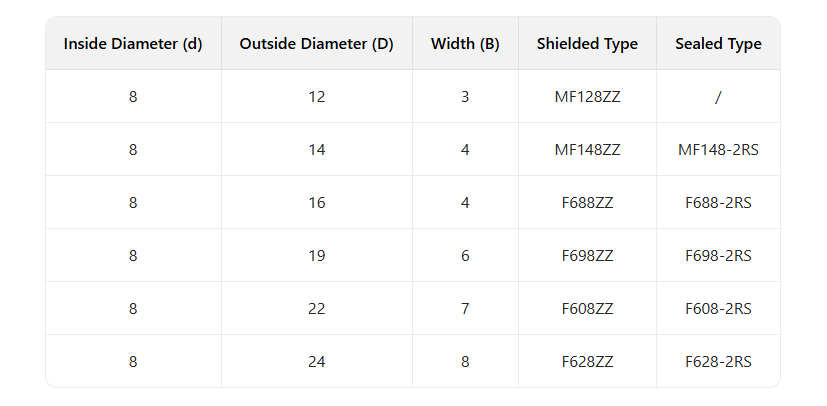Click the Shielded Type column header

click(587, 44)
